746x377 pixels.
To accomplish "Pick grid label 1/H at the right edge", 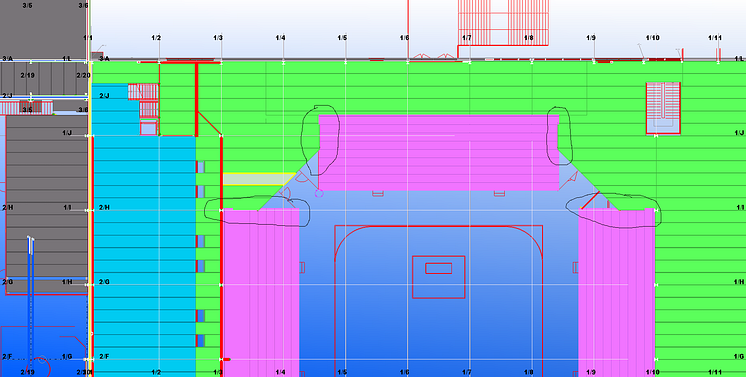I will [739, 282].
